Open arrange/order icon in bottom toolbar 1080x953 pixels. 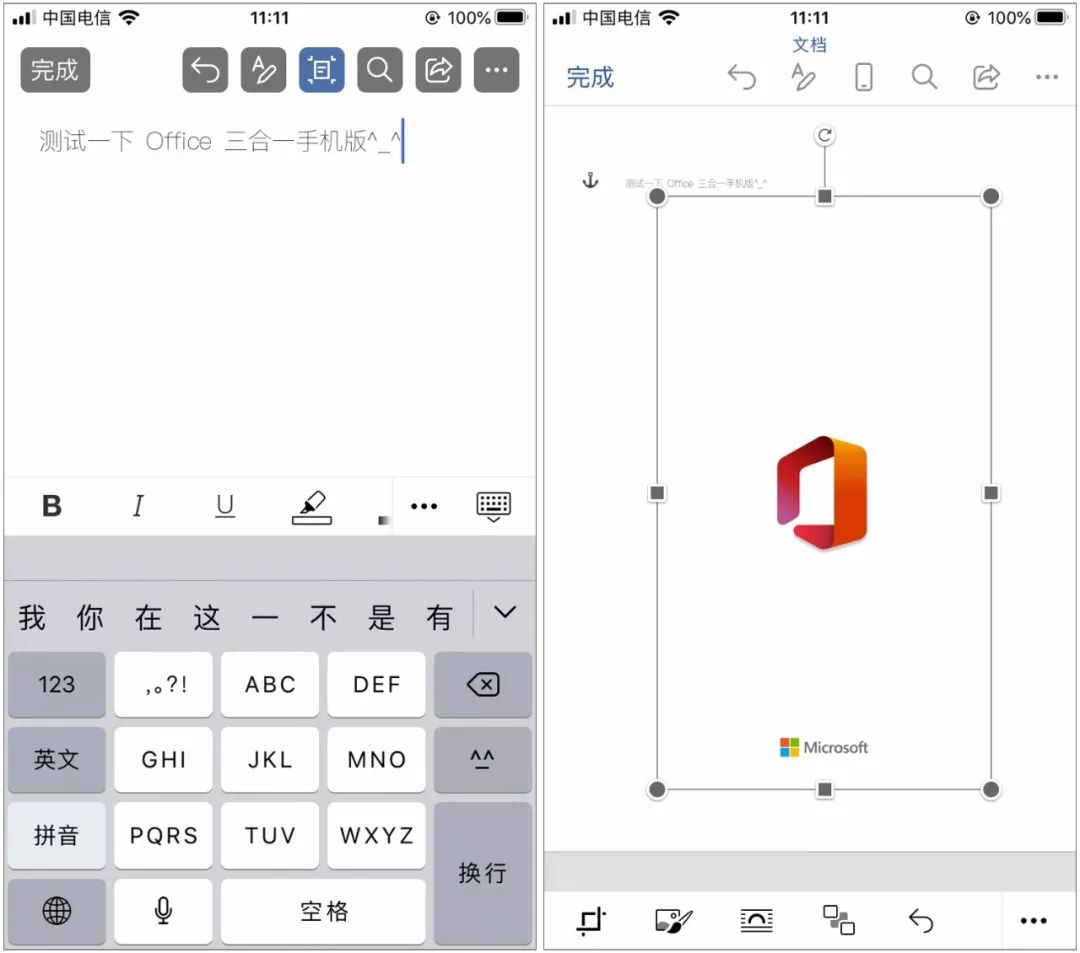tap(838, 920)
